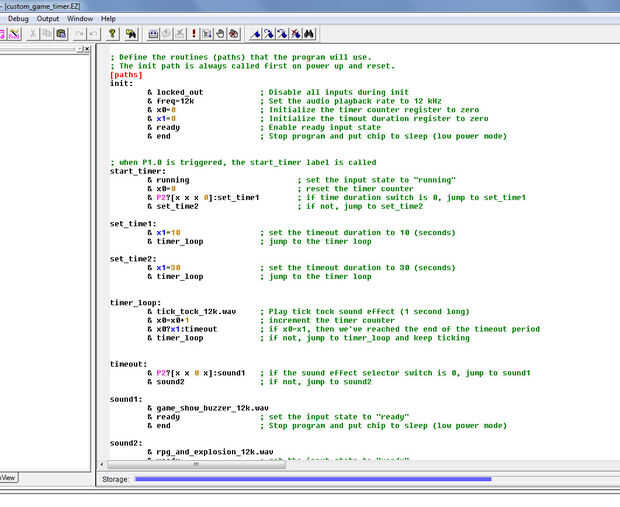Click the '& freq=12k' statement

coord(170,101)
